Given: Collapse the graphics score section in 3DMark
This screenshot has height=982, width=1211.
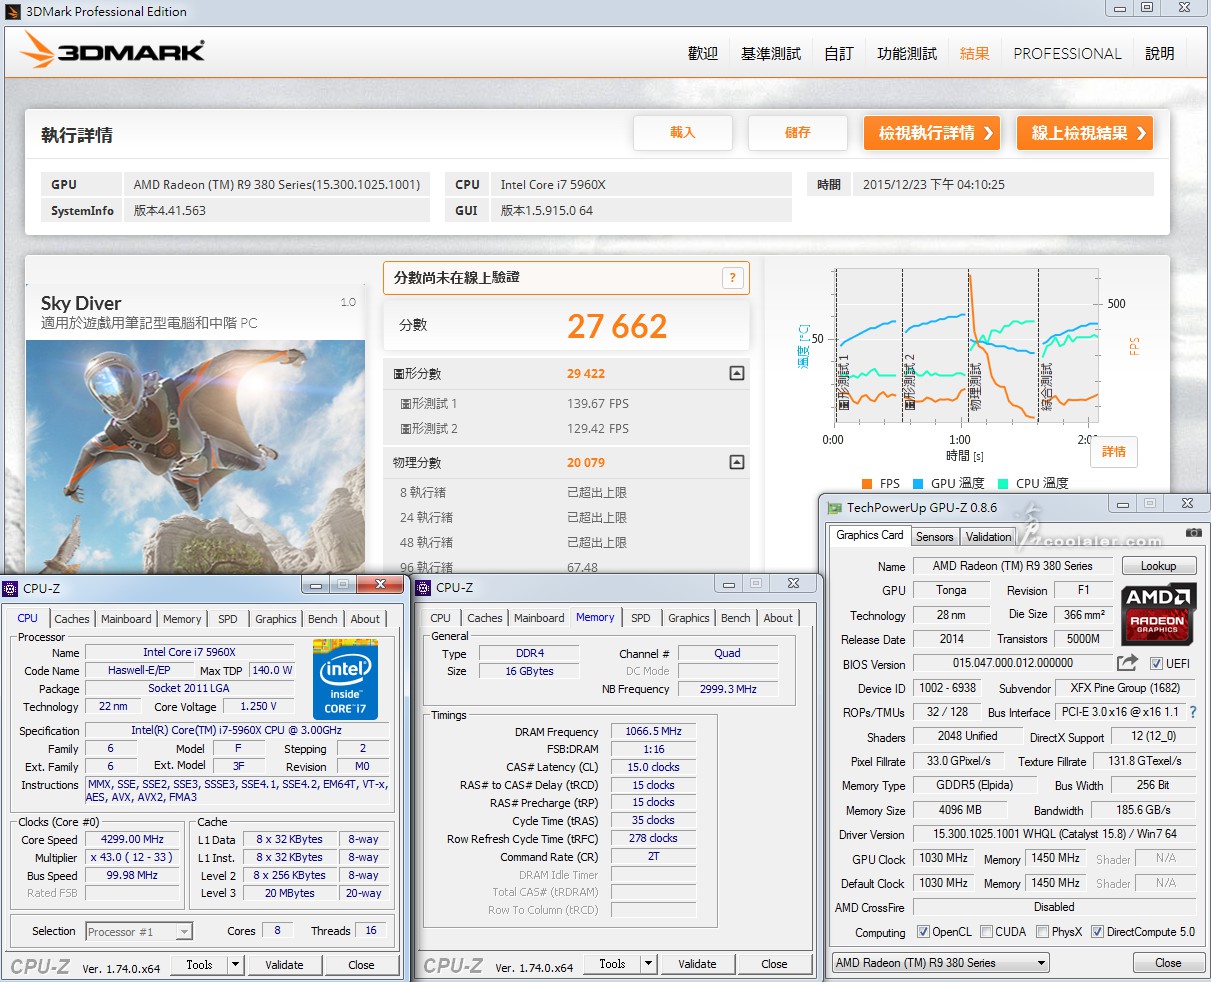Looking at the screenshot, I should coord(737,373).
